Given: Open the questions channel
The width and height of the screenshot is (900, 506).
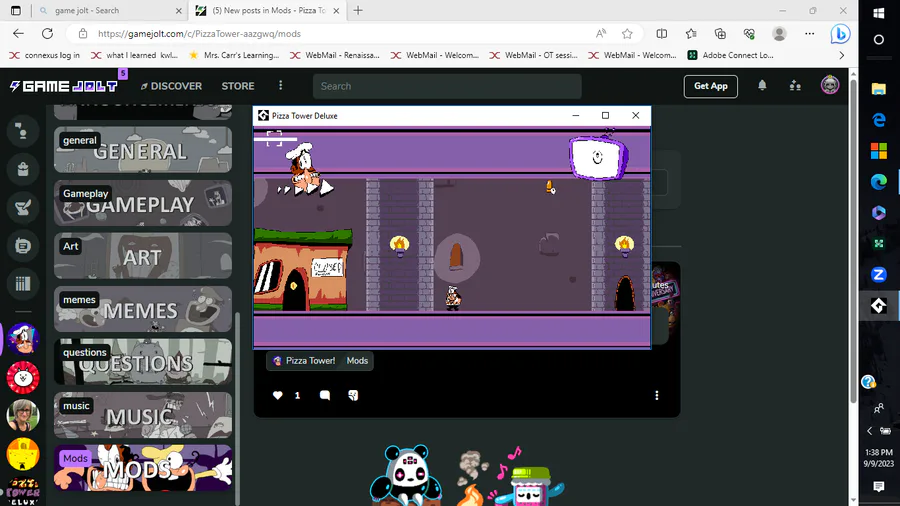Looking at the screenshot, I should tap(143, 362).
